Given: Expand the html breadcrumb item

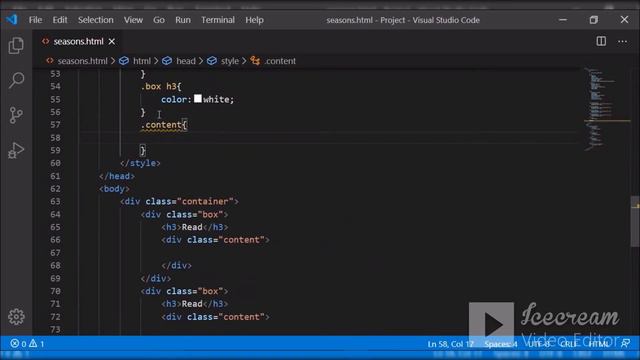Looking at the screenshot, I should pyautogui.click(x=142, y=61).
